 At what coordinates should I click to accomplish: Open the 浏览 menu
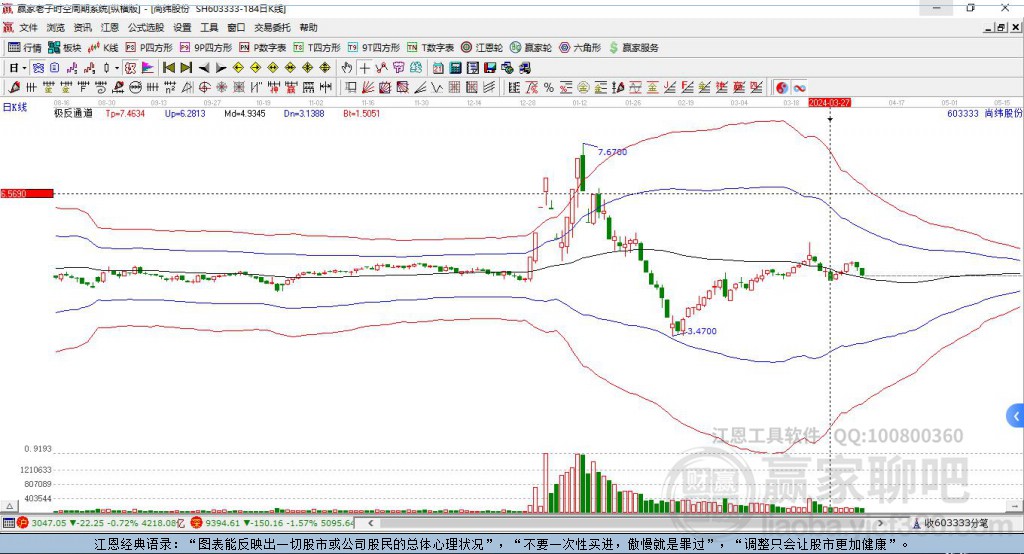click(x=56, y=27)
